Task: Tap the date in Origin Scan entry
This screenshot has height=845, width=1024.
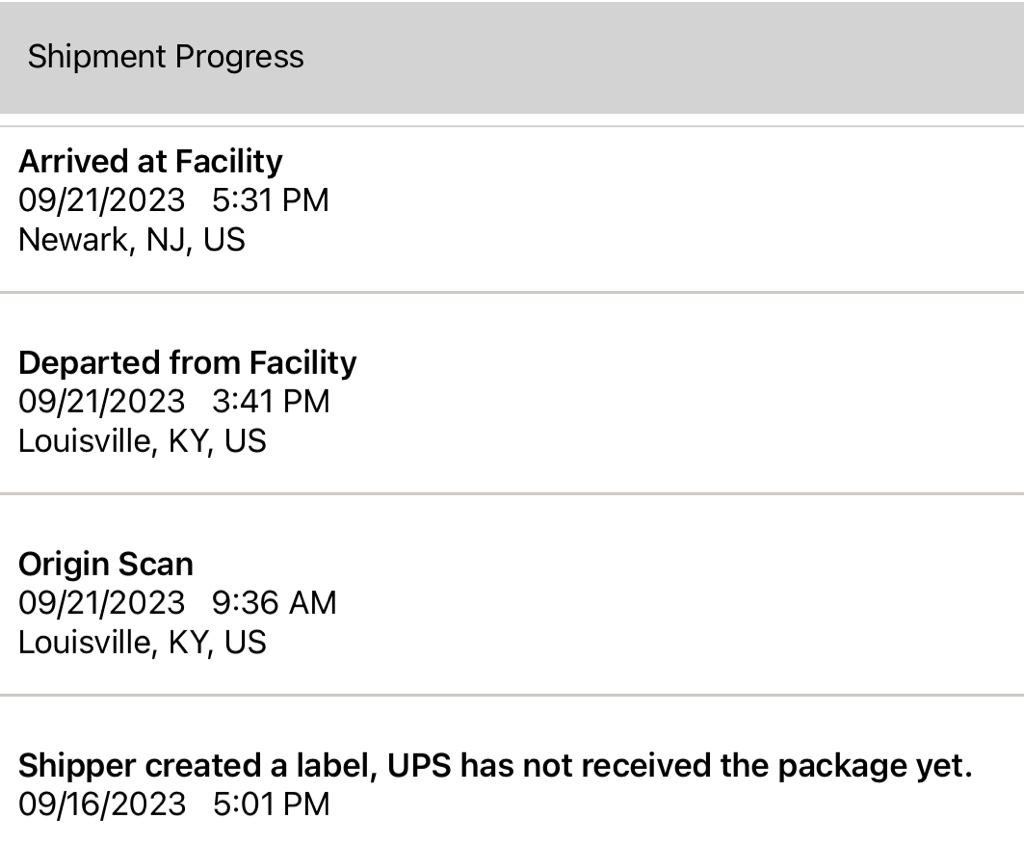Action: pos(102,603)
